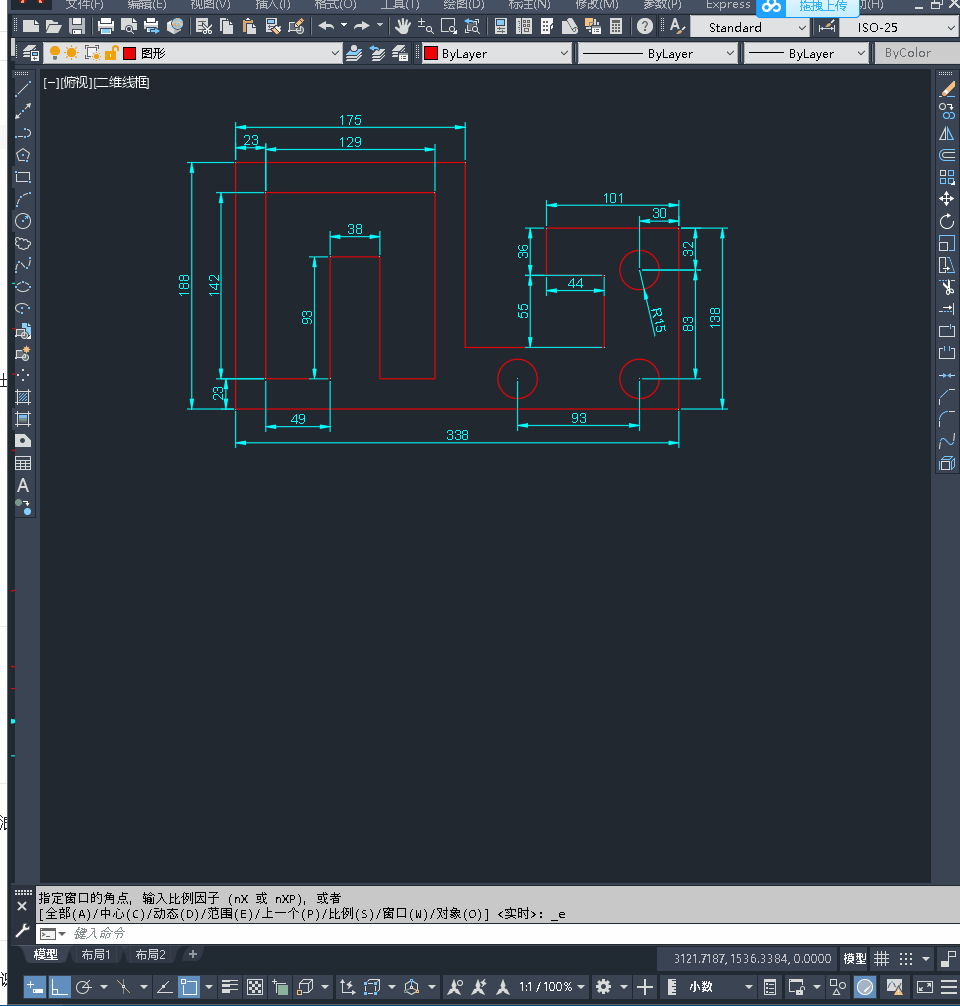Choose the Hatch tool
The height and width of the screenshot is (1006, 960).
[23, 397]
